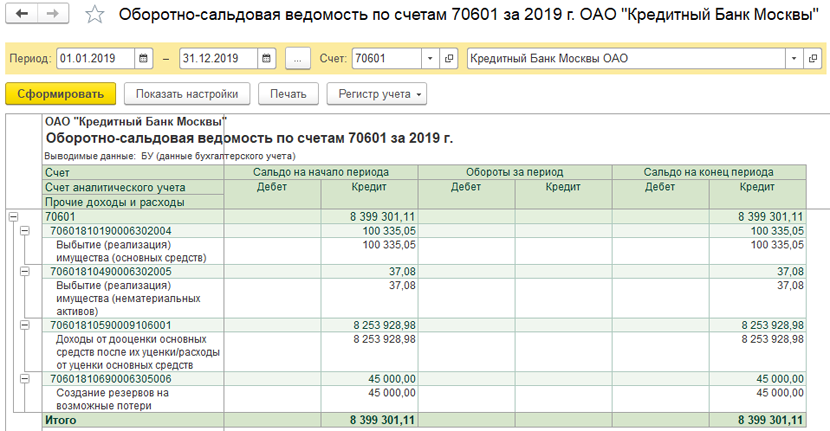Click the period selection ellipsis button

(298, 59)
